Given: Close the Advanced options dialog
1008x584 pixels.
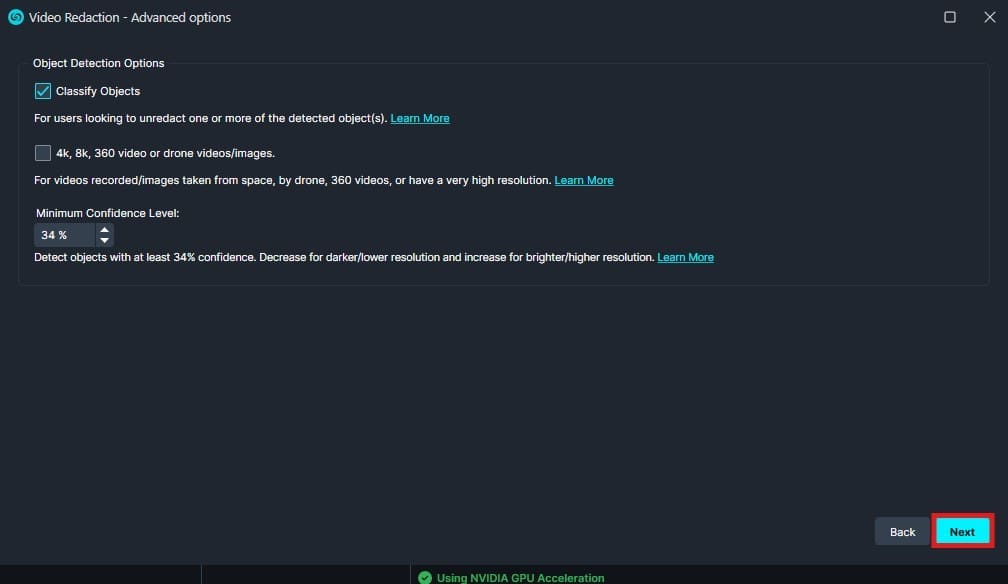Looking at the screenshot, I should pos(989,17).
